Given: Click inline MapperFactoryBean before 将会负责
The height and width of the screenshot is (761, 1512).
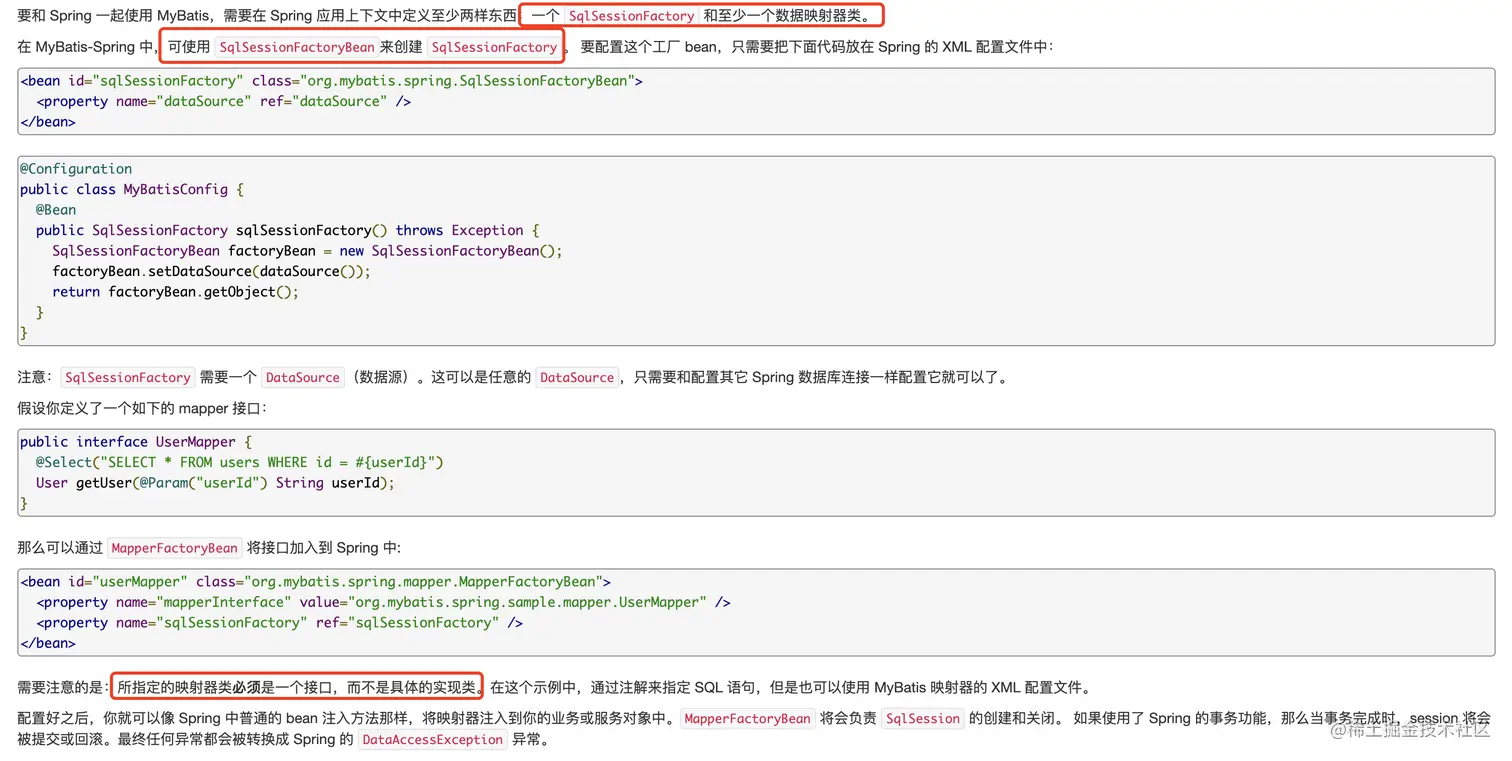Looking at the screenshot, I should pos(748,719).
